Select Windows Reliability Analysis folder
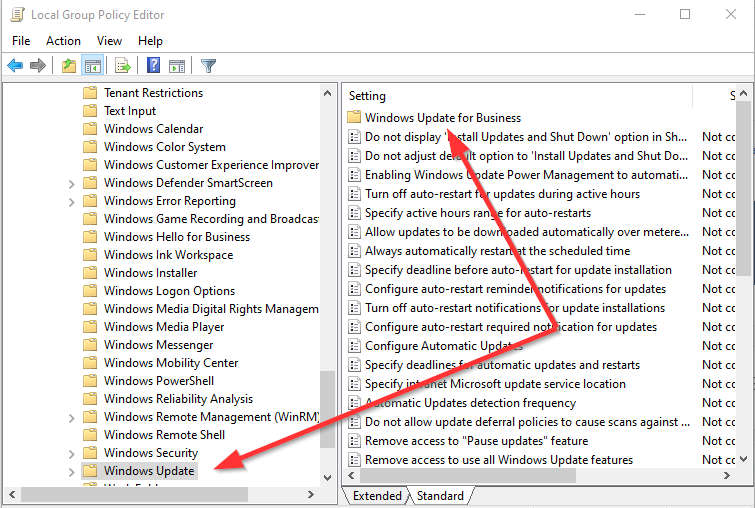 click(x=178, y=399)
